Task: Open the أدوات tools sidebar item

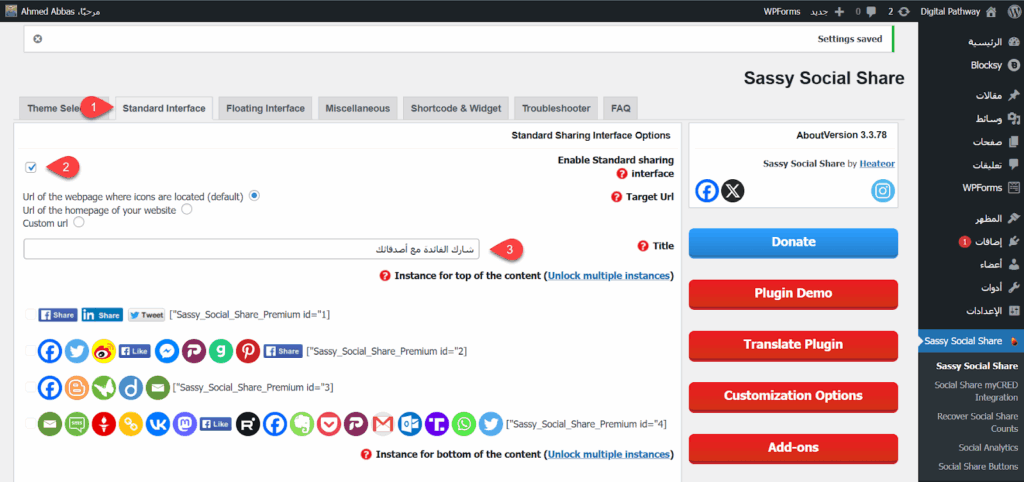Action: point(1000,287)
